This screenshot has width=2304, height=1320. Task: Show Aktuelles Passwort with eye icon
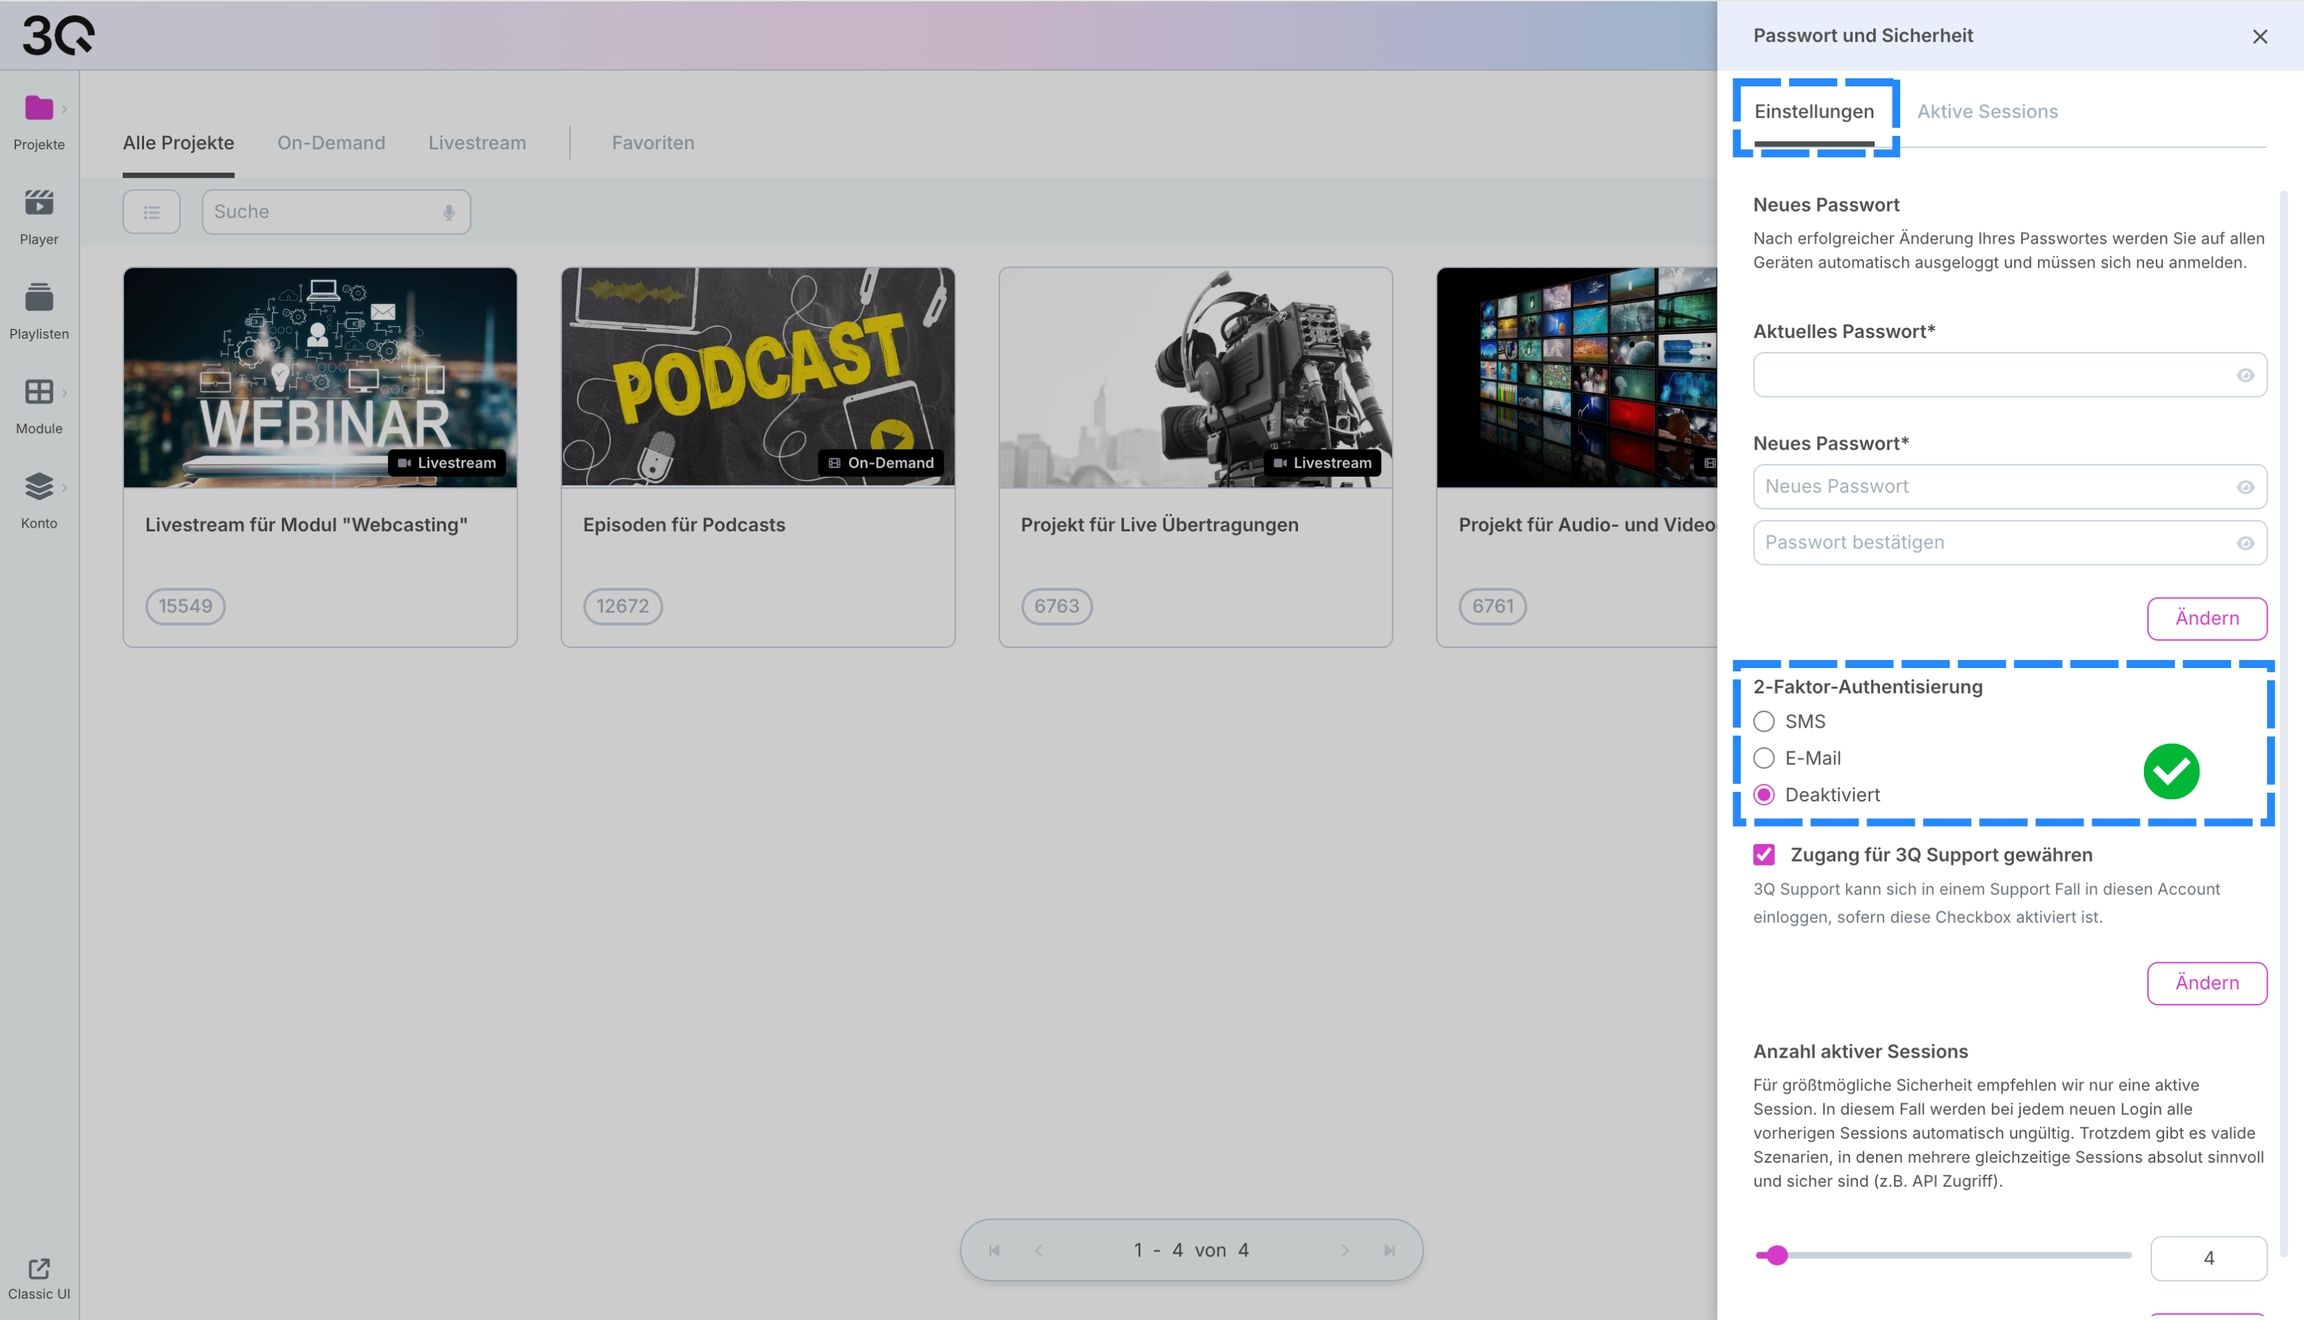click(2245, 375)
